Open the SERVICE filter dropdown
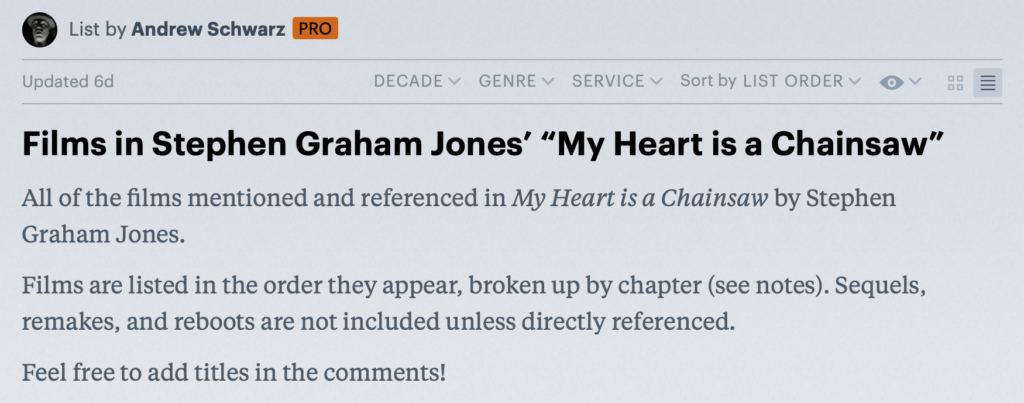 coord(616,82)
